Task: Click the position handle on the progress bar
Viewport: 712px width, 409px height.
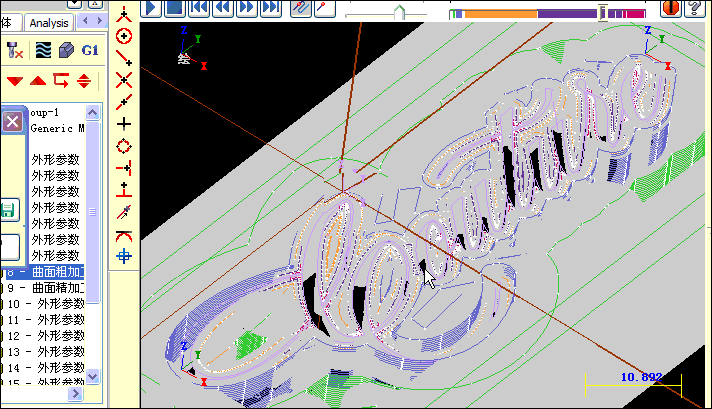Action: click(x=603, y=12)
